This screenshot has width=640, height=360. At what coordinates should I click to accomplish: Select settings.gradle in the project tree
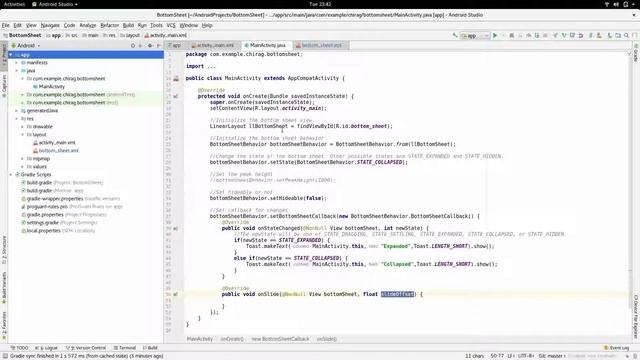click(59, 223)
